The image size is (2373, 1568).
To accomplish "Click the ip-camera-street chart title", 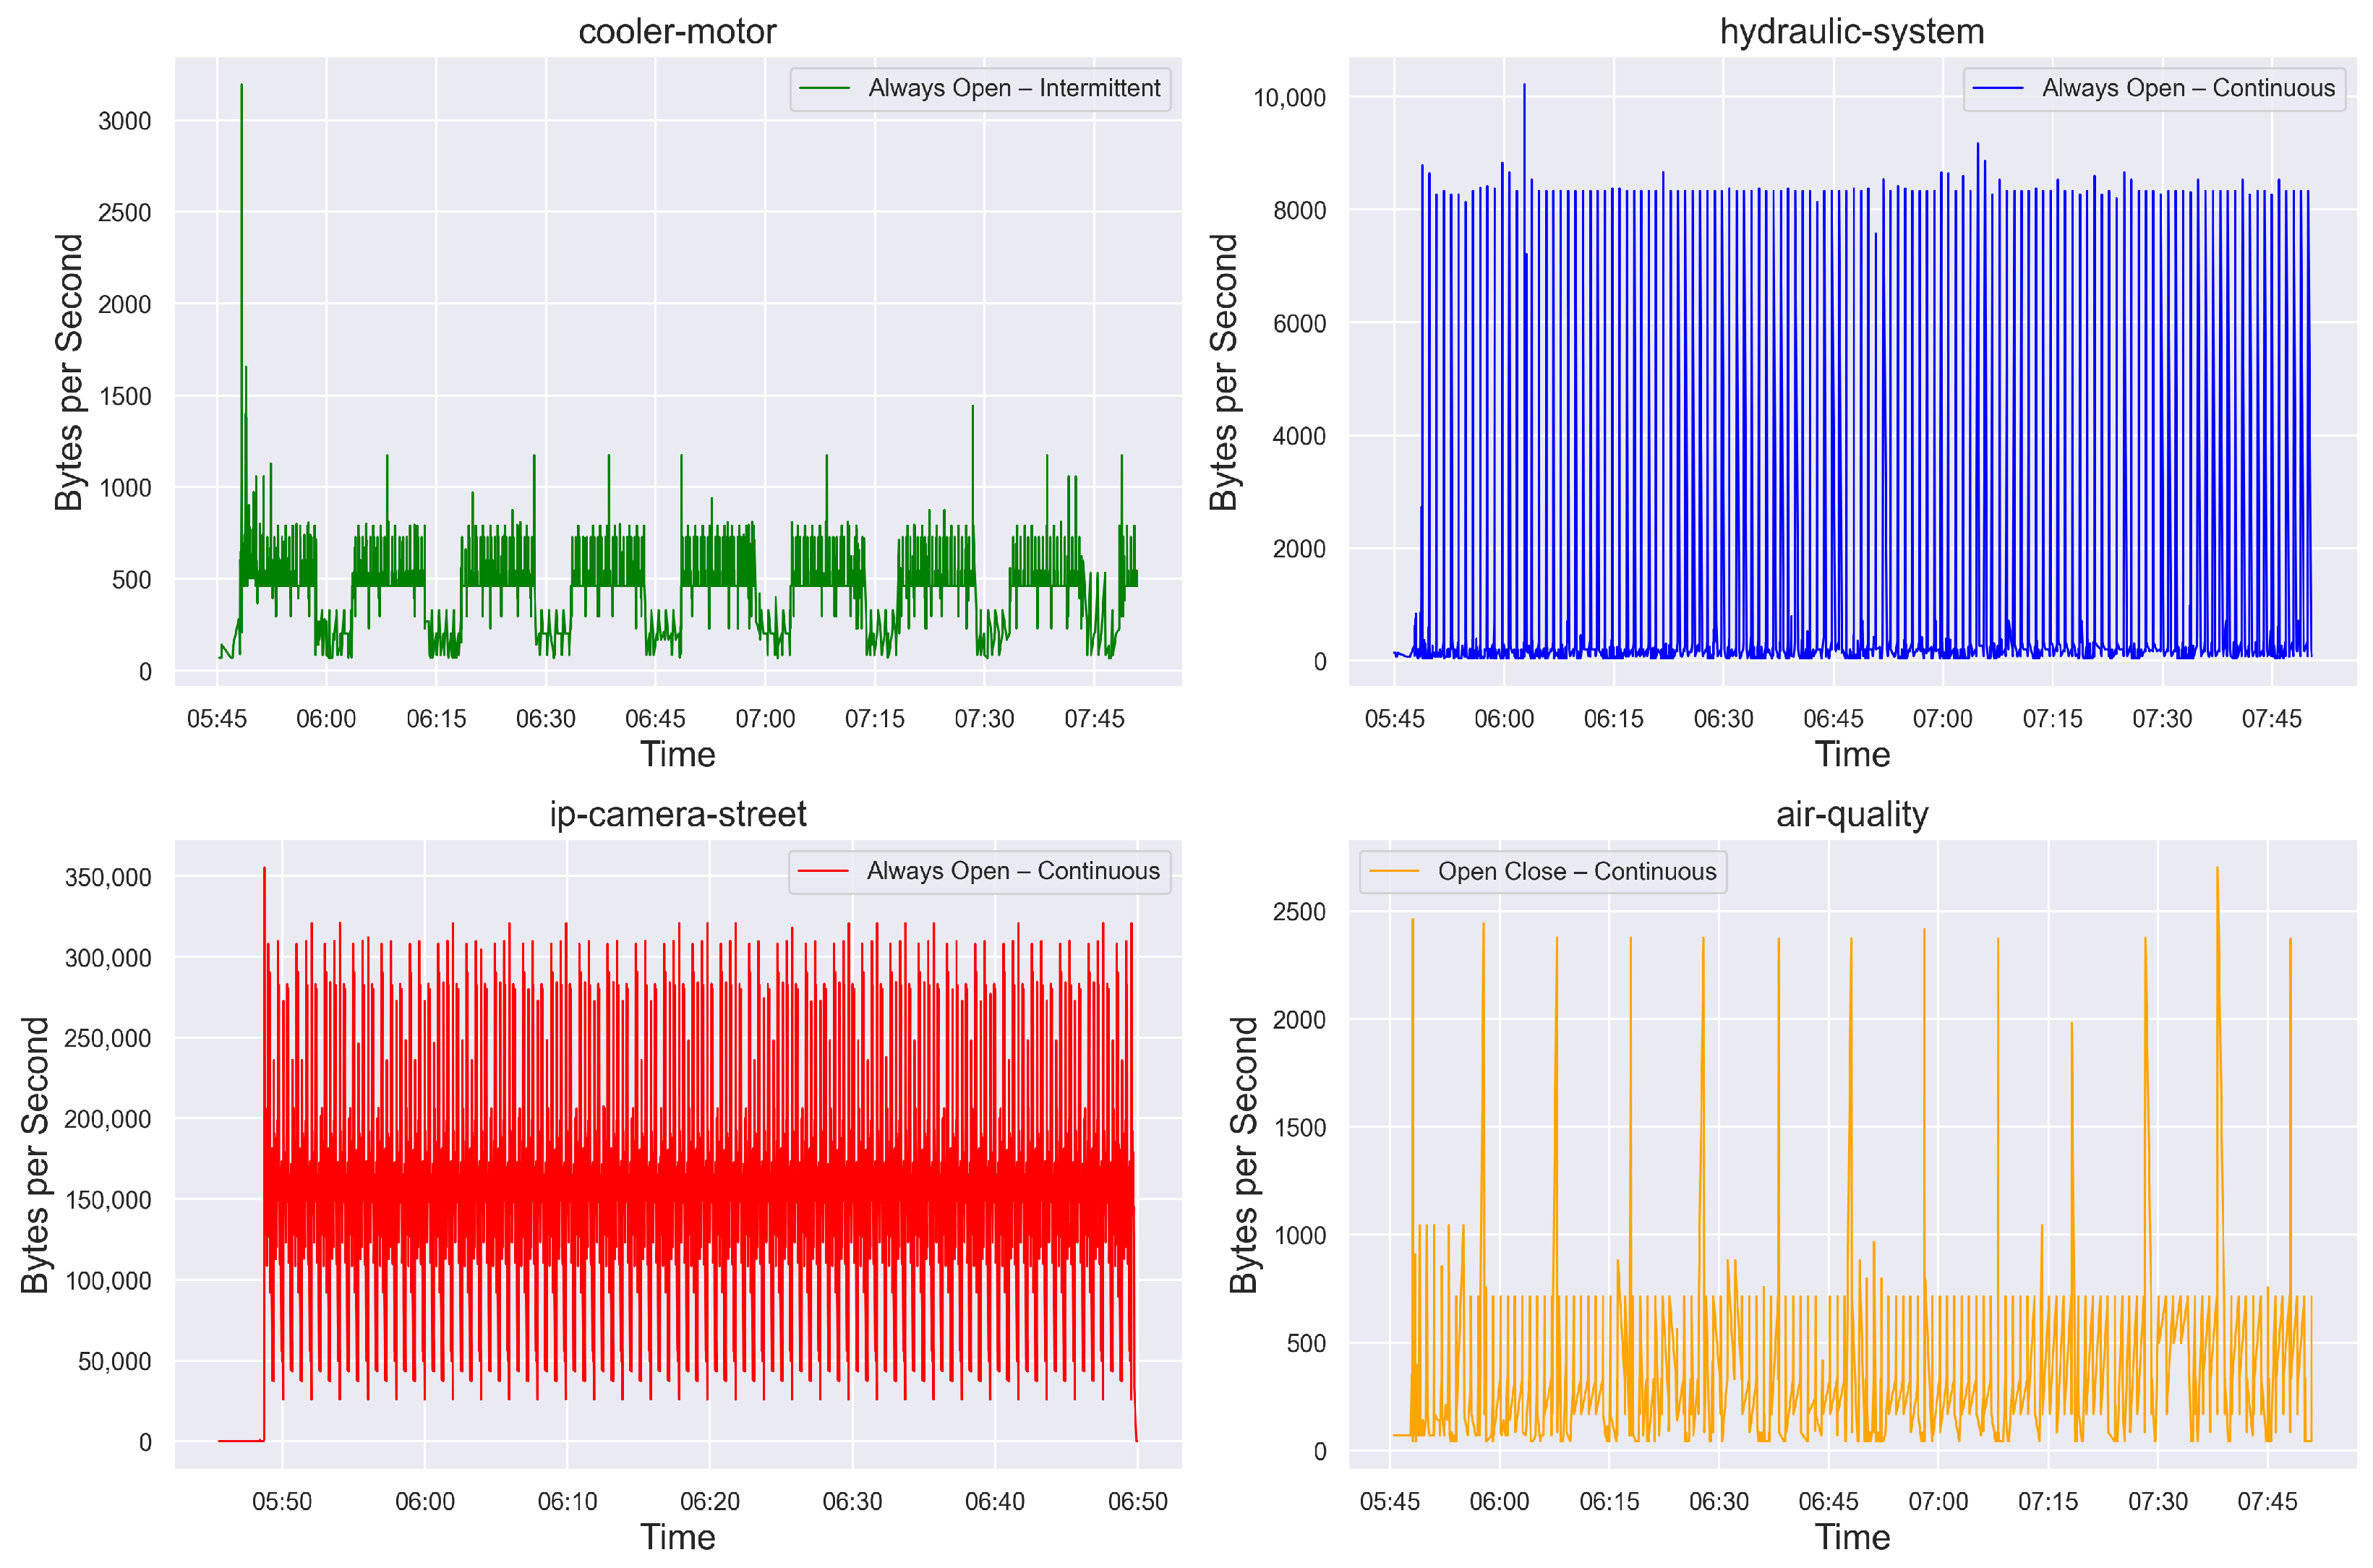I will (x=677, y=814).
